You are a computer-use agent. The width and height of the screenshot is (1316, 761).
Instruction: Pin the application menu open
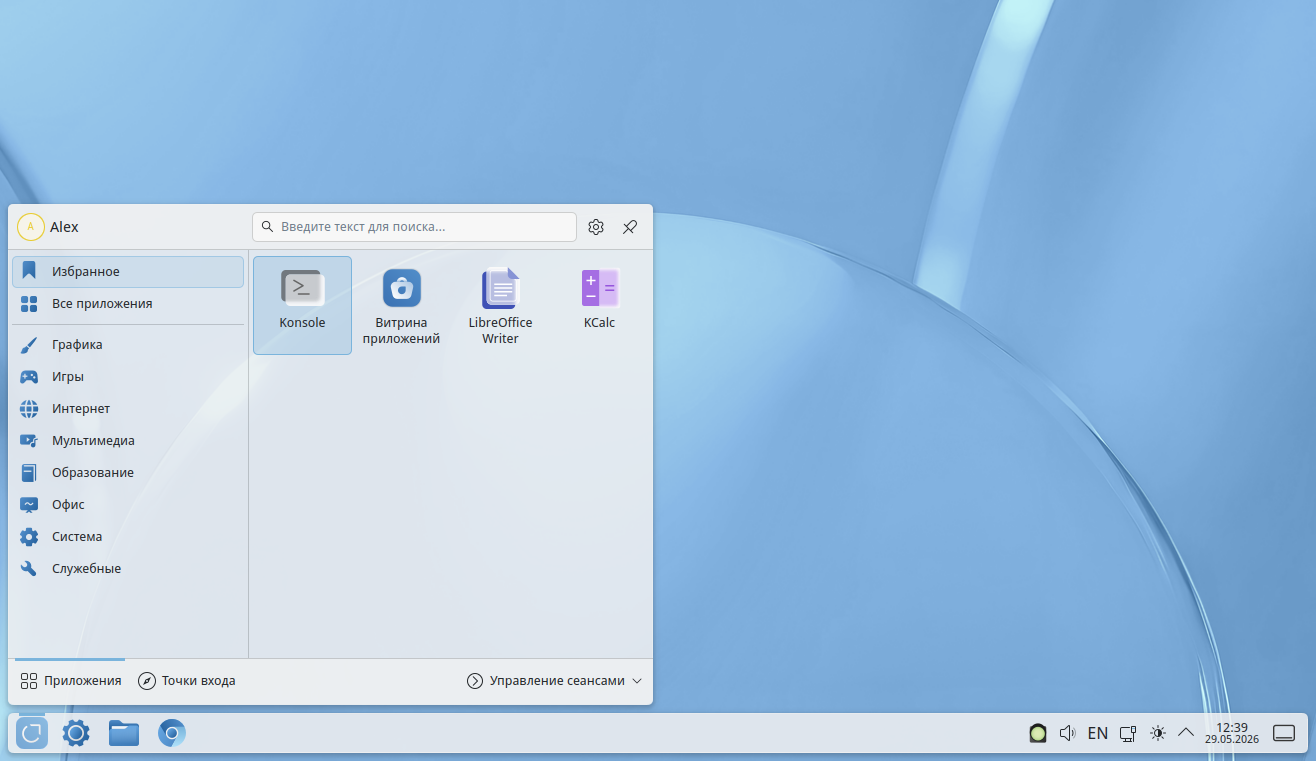[x=630, y=227]
